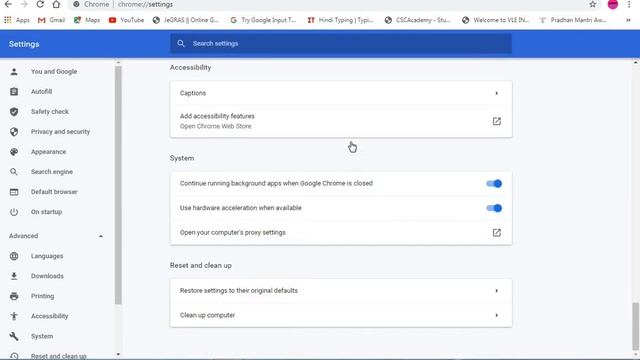Select the Printing printer icon

click(14, 296)
